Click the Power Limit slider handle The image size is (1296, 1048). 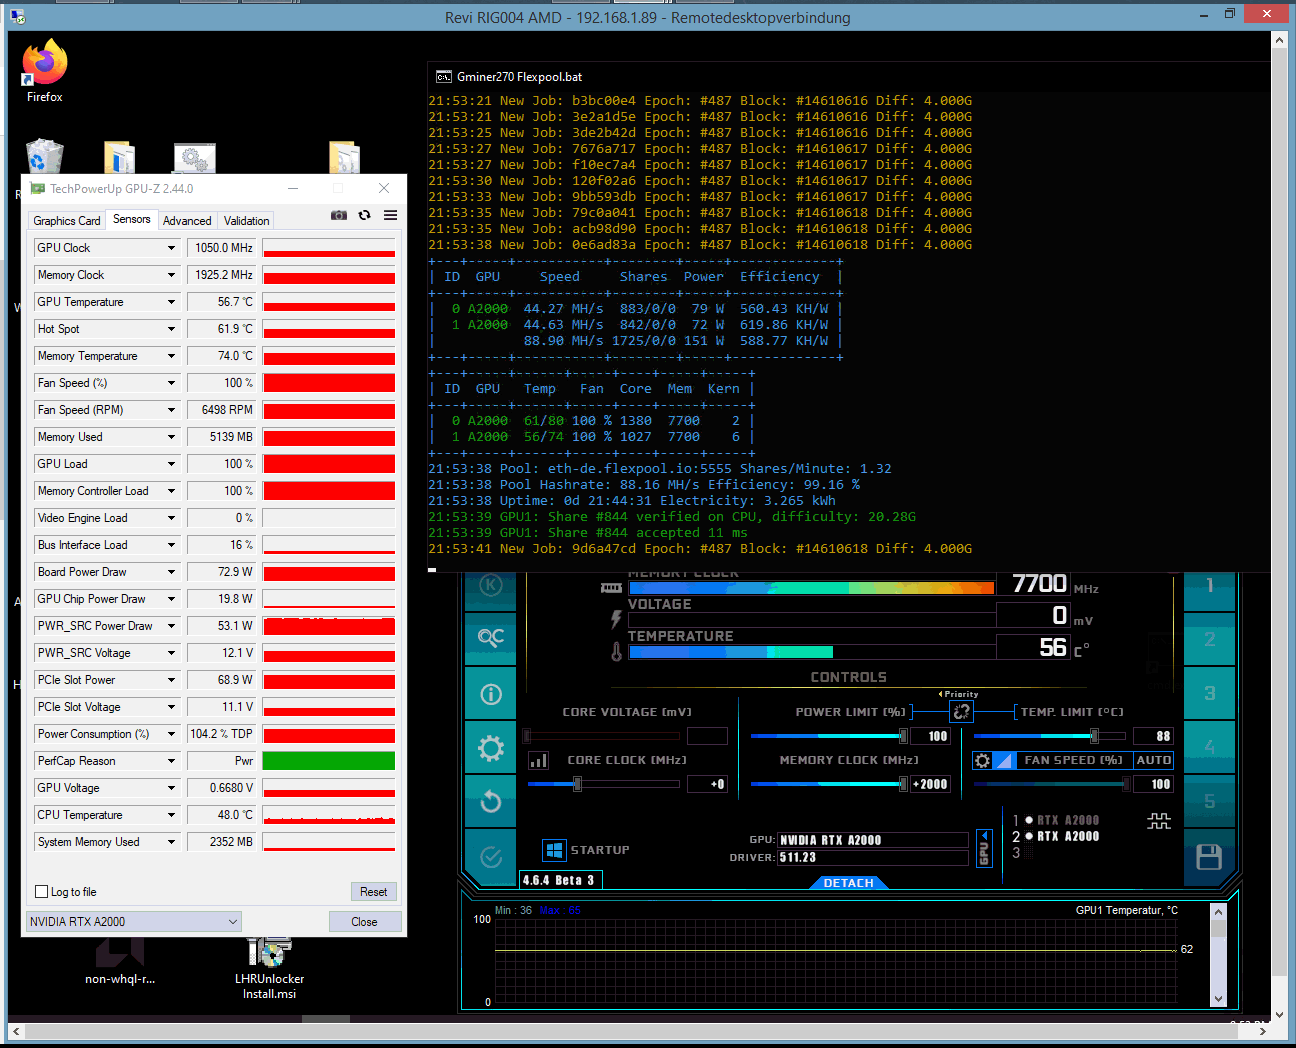coord(904,736)
